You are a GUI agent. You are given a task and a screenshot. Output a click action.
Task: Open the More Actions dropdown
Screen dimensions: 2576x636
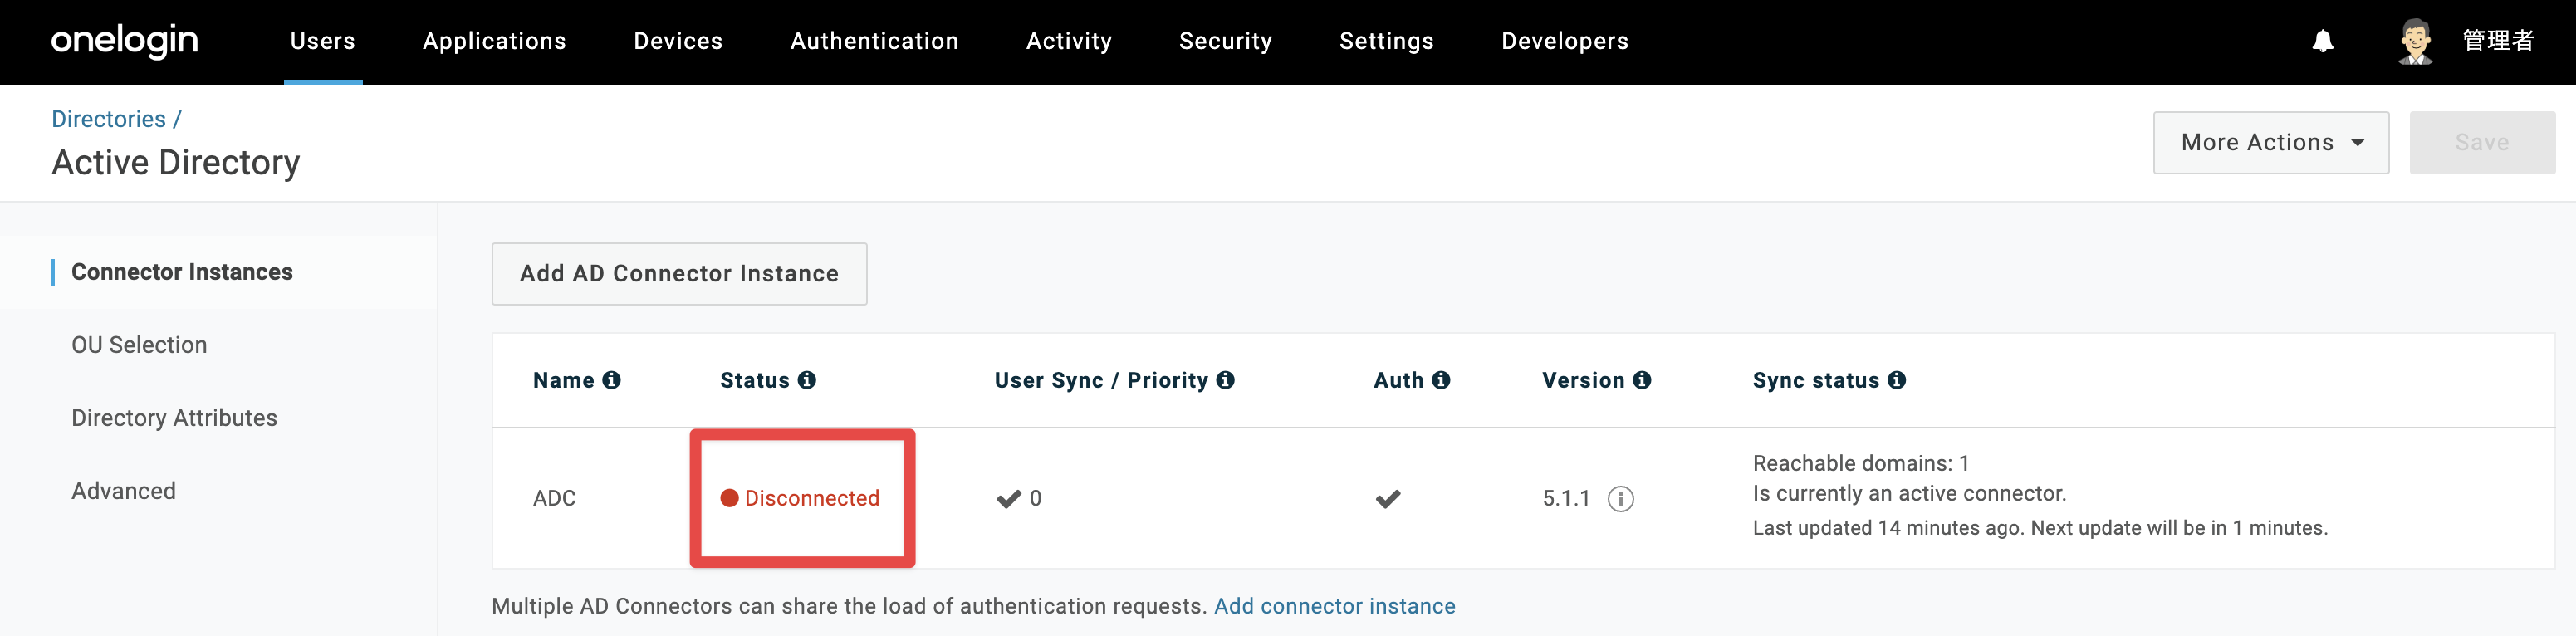click(2271, 142)
